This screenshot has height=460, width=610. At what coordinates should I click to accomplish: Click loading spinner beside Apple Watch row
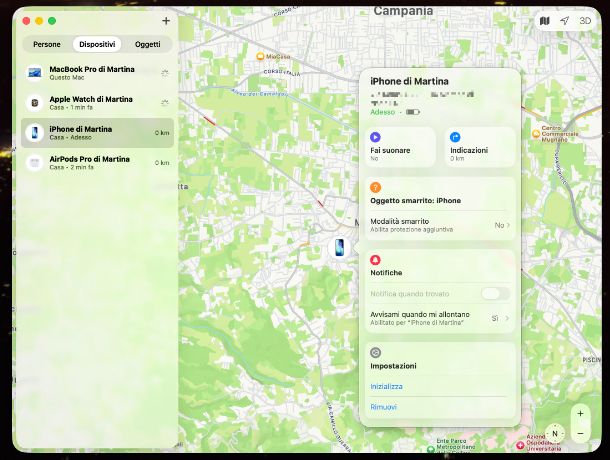click(165, 103)
